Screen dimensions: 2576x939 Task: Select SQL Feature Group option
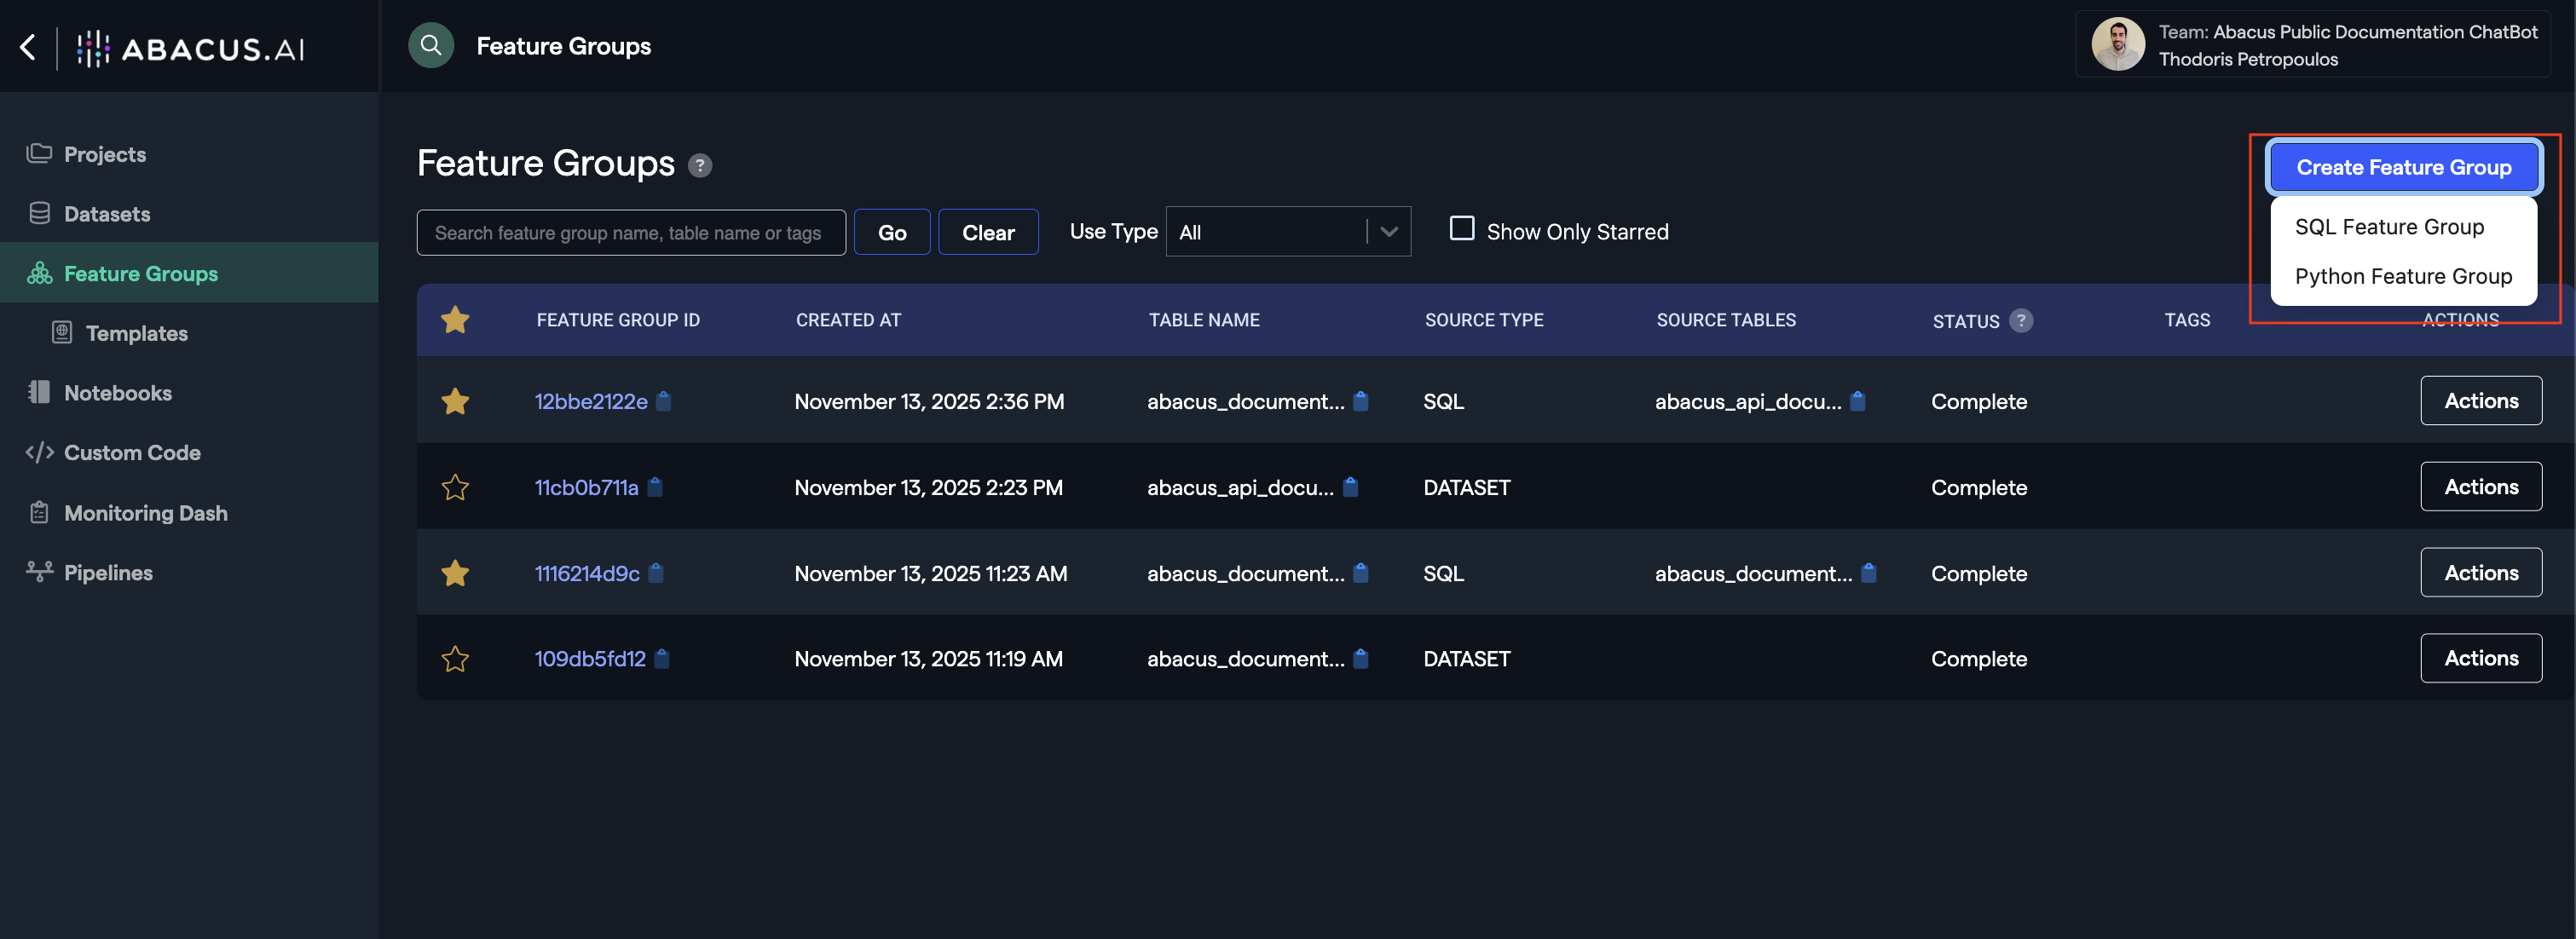click(2389, 227)
